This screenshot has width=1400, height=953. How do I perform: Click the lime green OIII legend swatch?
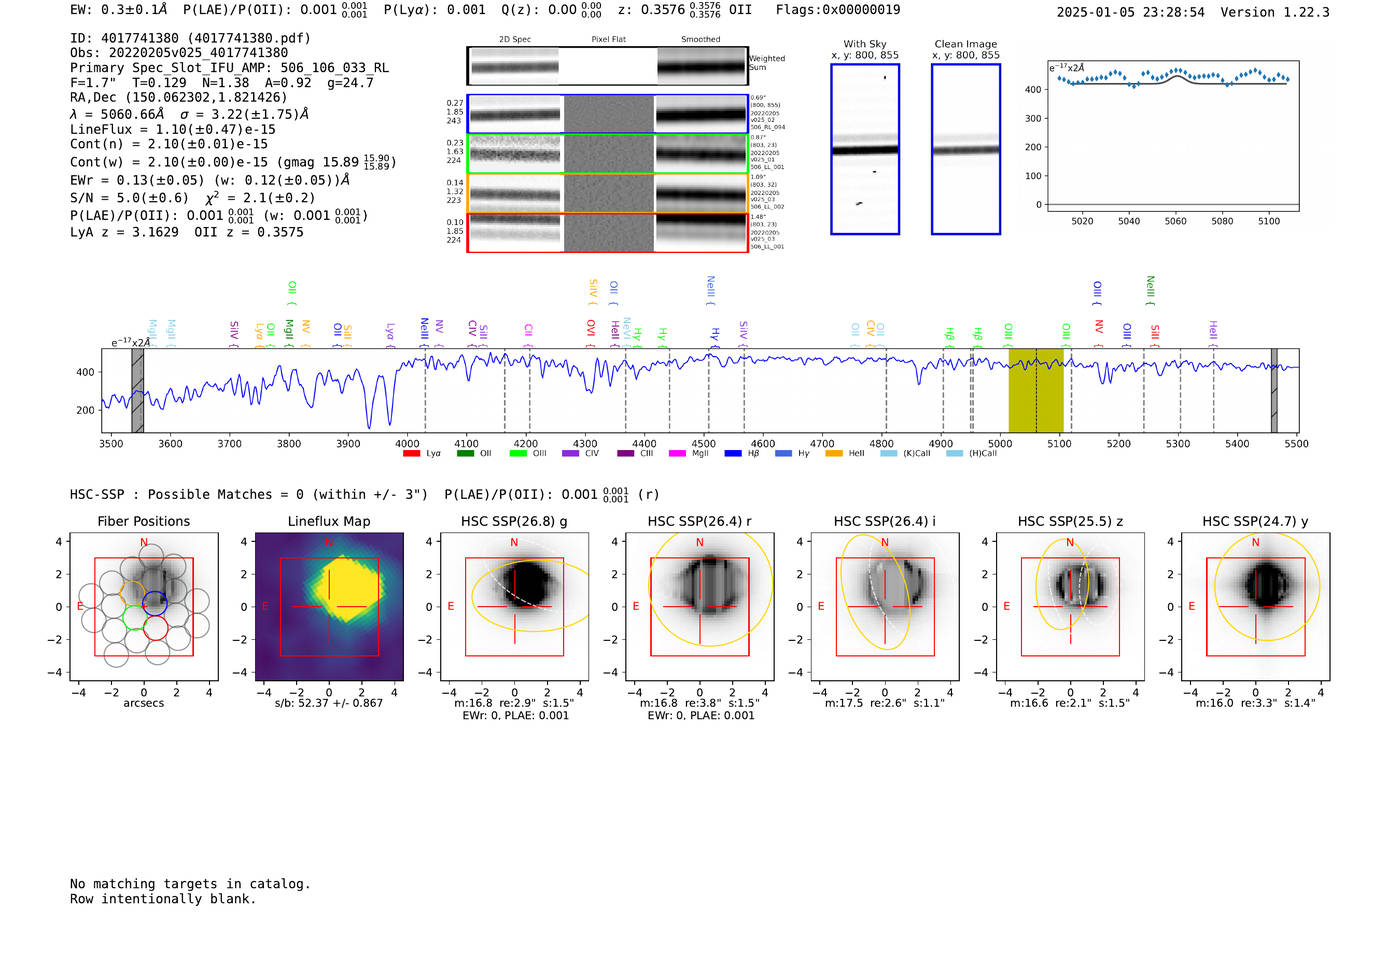(518, 453)
